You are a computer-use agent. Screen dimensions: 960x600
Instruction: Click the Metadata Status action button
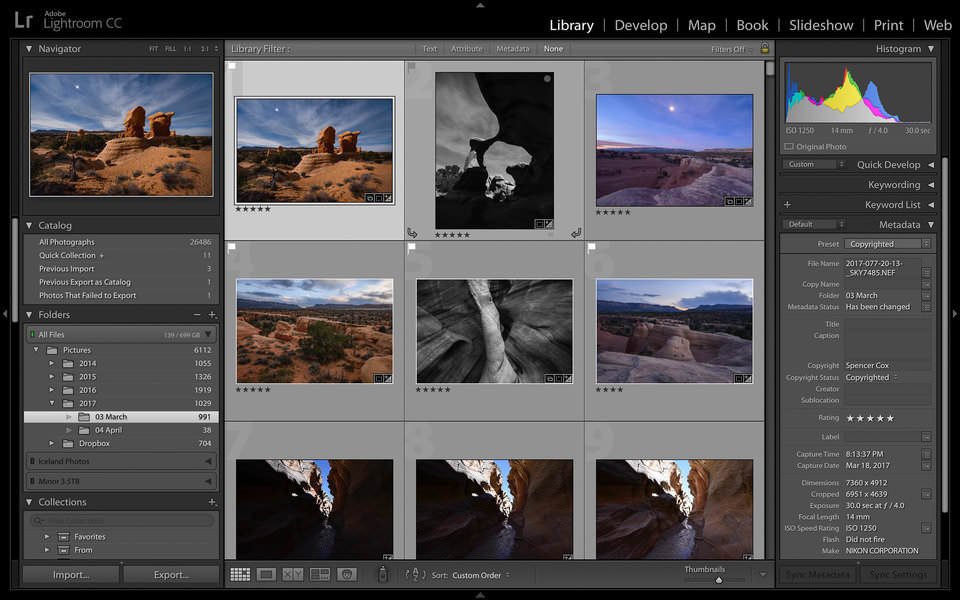click(x=926, y=307)
